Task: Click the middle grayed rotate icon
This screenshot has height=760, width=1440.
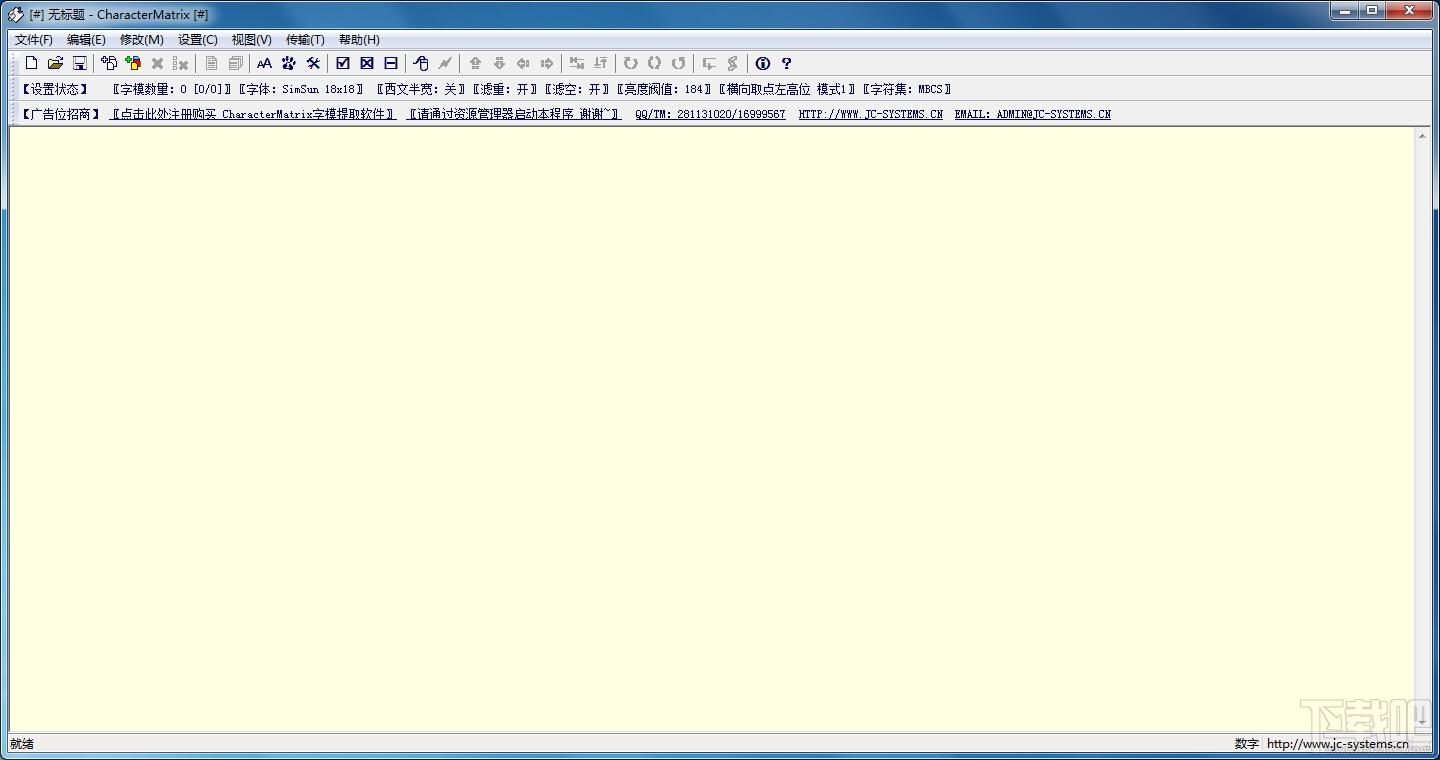Action: click(x=654, y=63)
